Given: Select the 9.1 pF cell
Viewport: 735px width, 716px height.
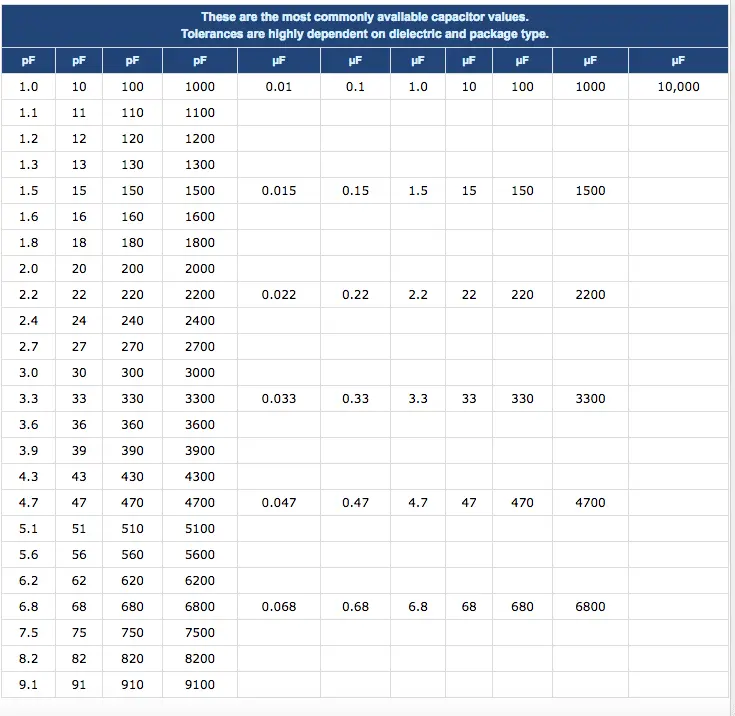Looking at the screenshot, I should click(x=28, y=685).
